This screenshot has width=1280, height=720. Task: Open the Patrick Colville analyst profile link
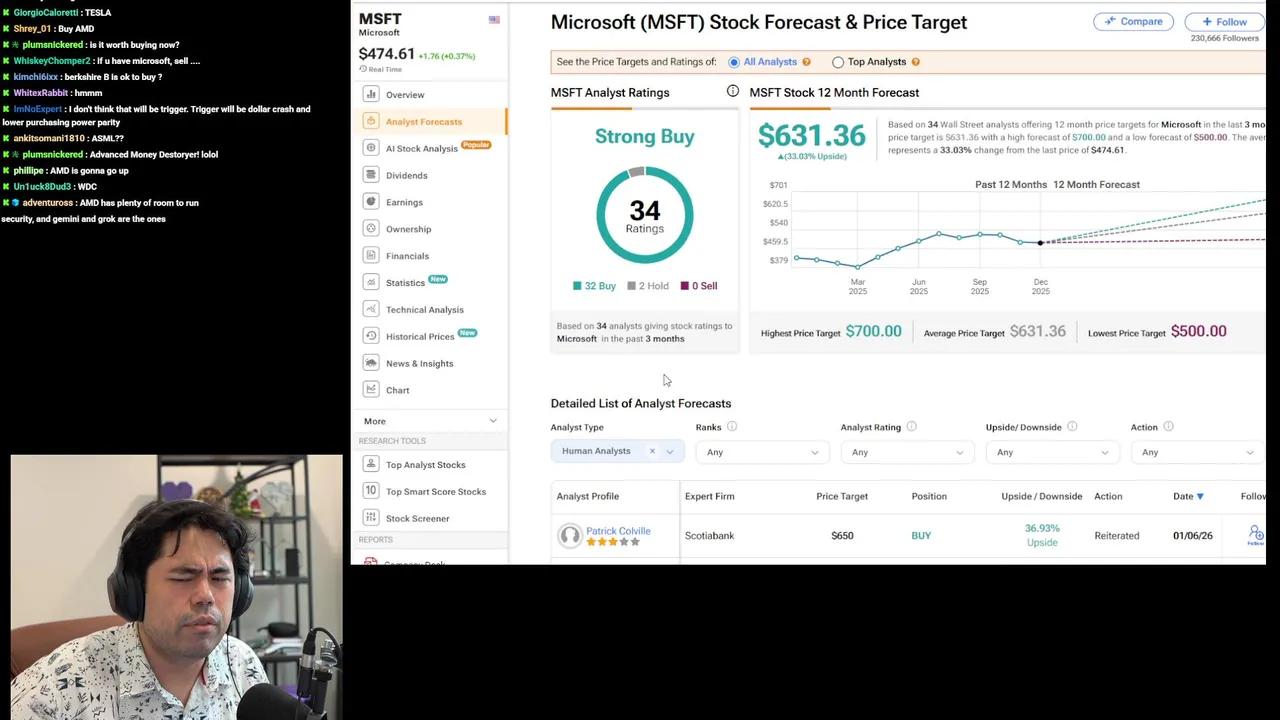tap(618, 531)
